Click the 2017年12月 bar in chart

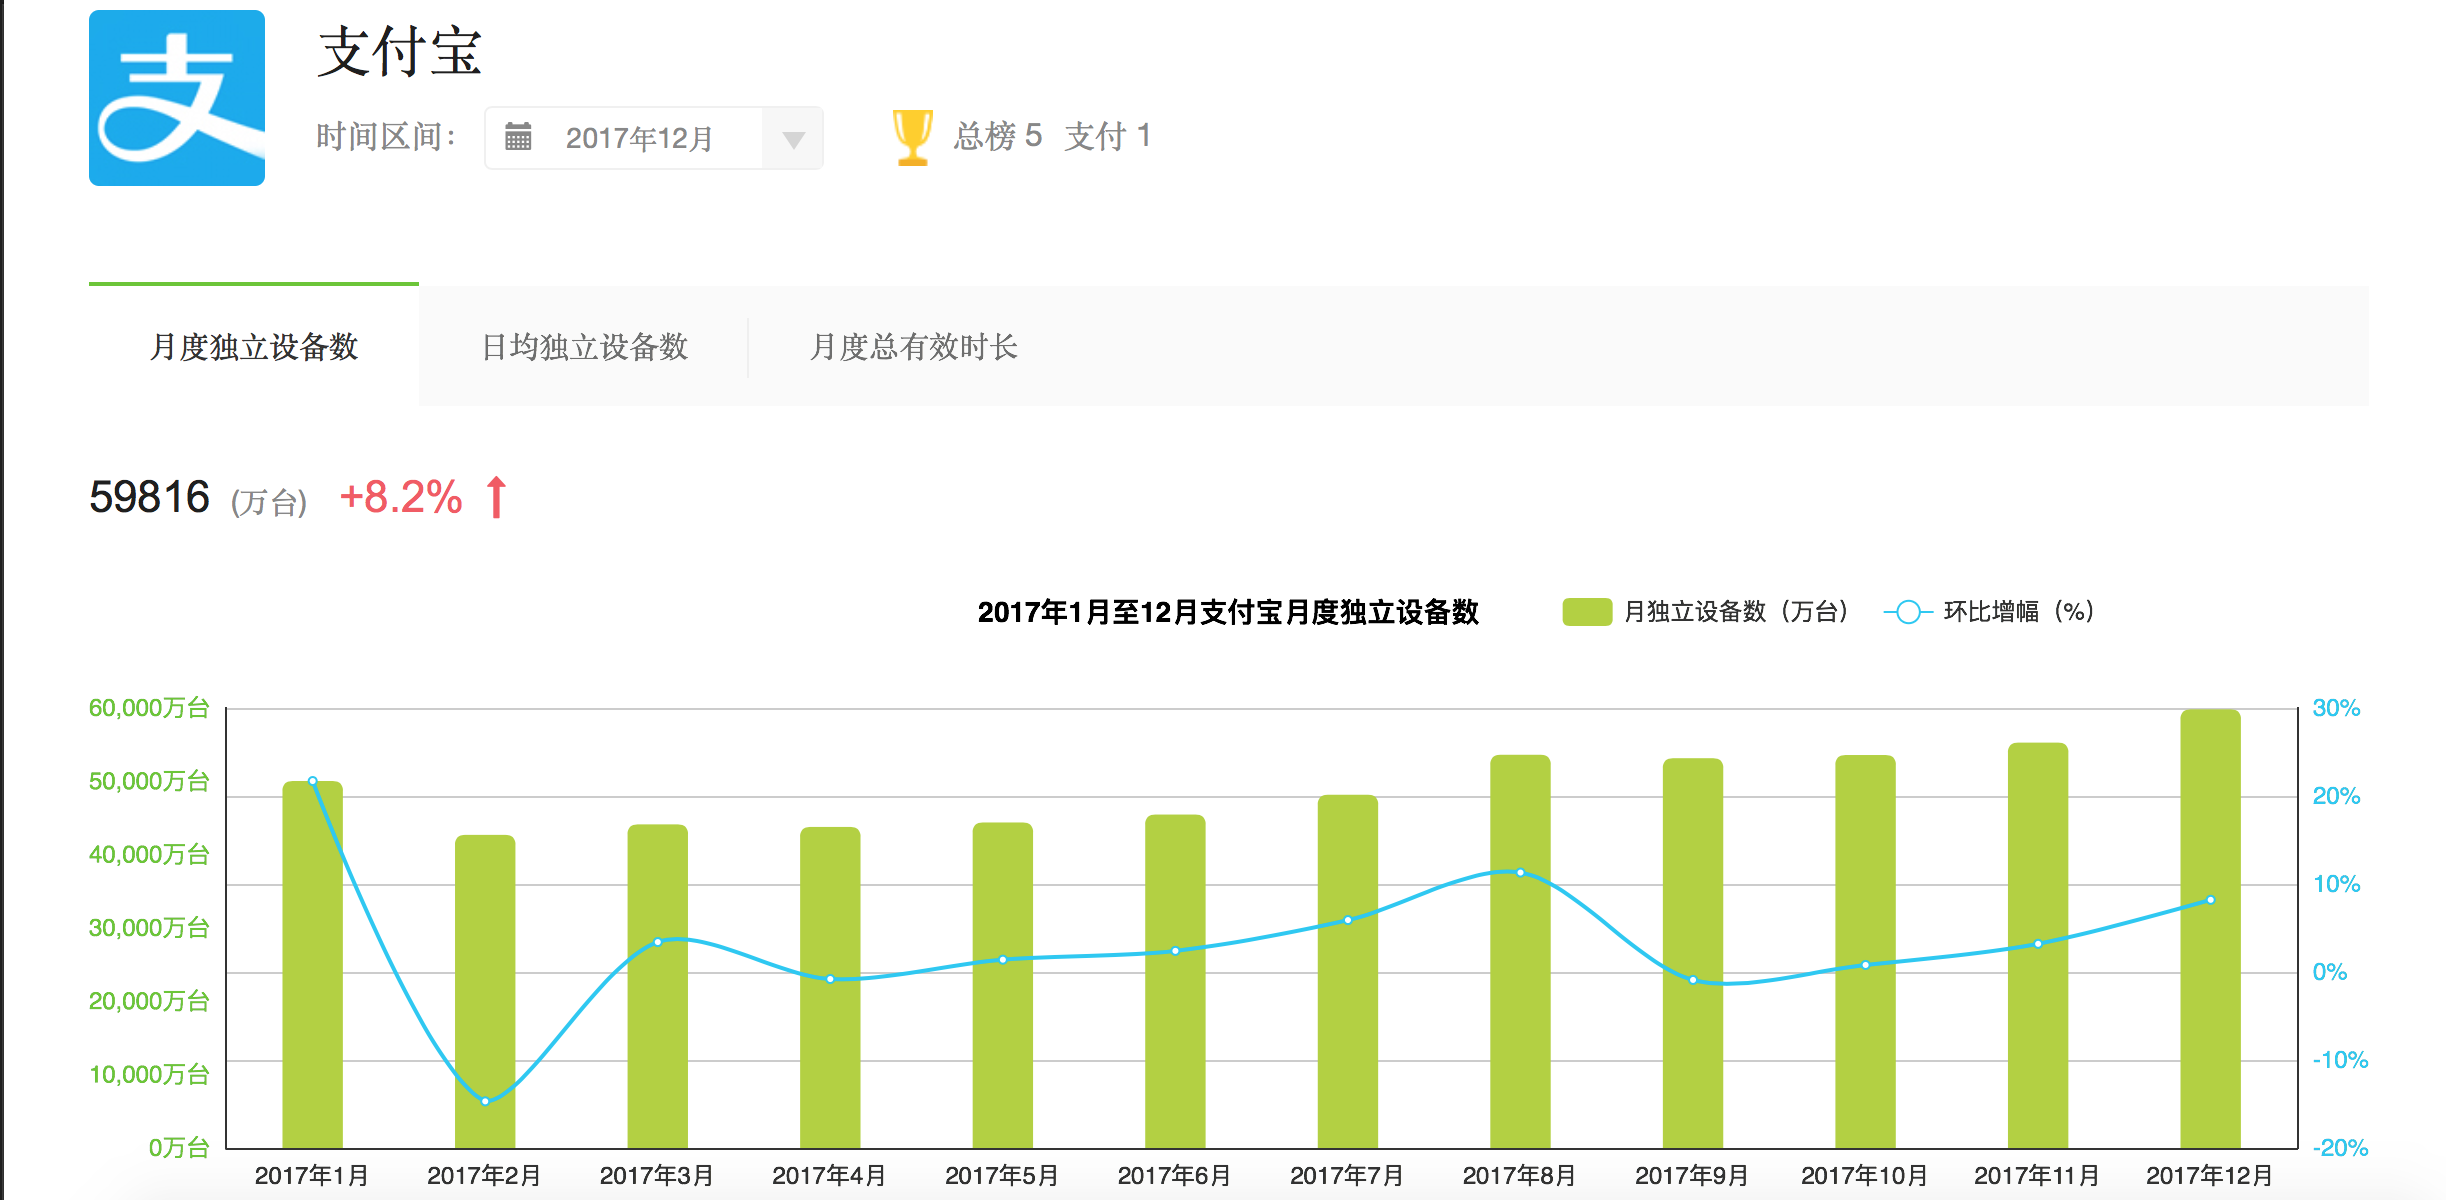(2210, 929)
